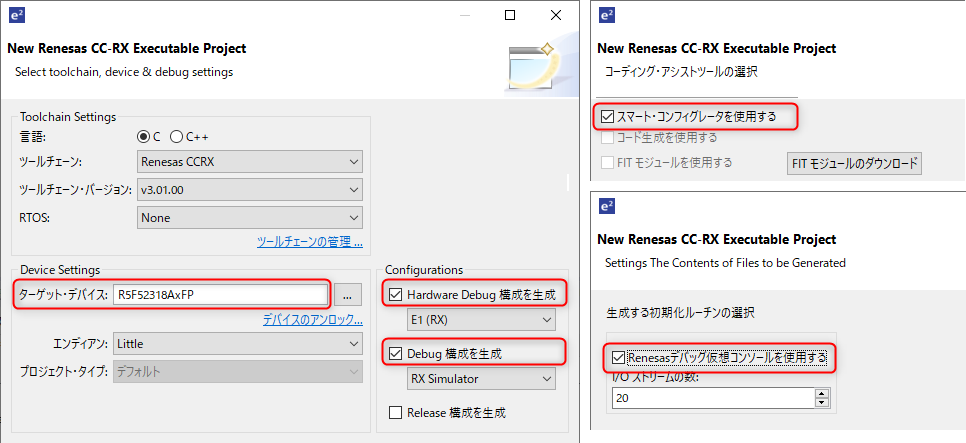Increase I/O stream count with up arrow
Viewport: 966px width, 443px height.
click(x=822, y=393)
